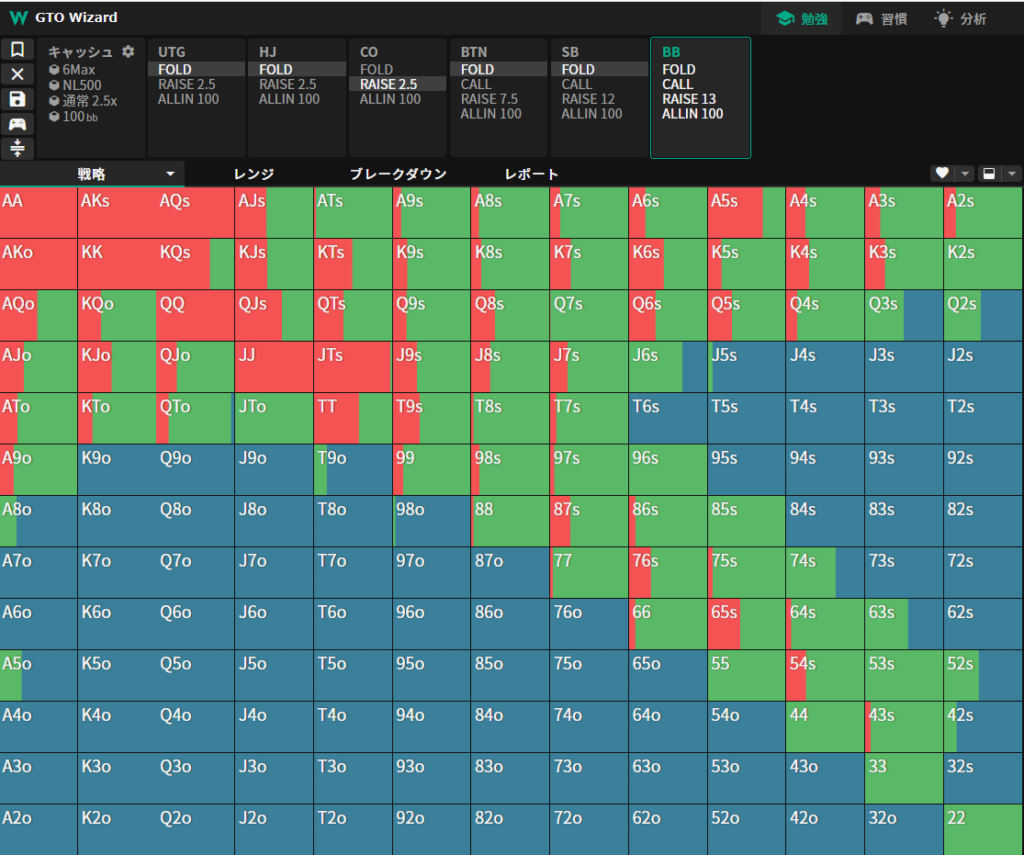Screen dimensions: 1024x855
Task: Click the bookmark icon in left toolbar
Action: click(17, 50)
